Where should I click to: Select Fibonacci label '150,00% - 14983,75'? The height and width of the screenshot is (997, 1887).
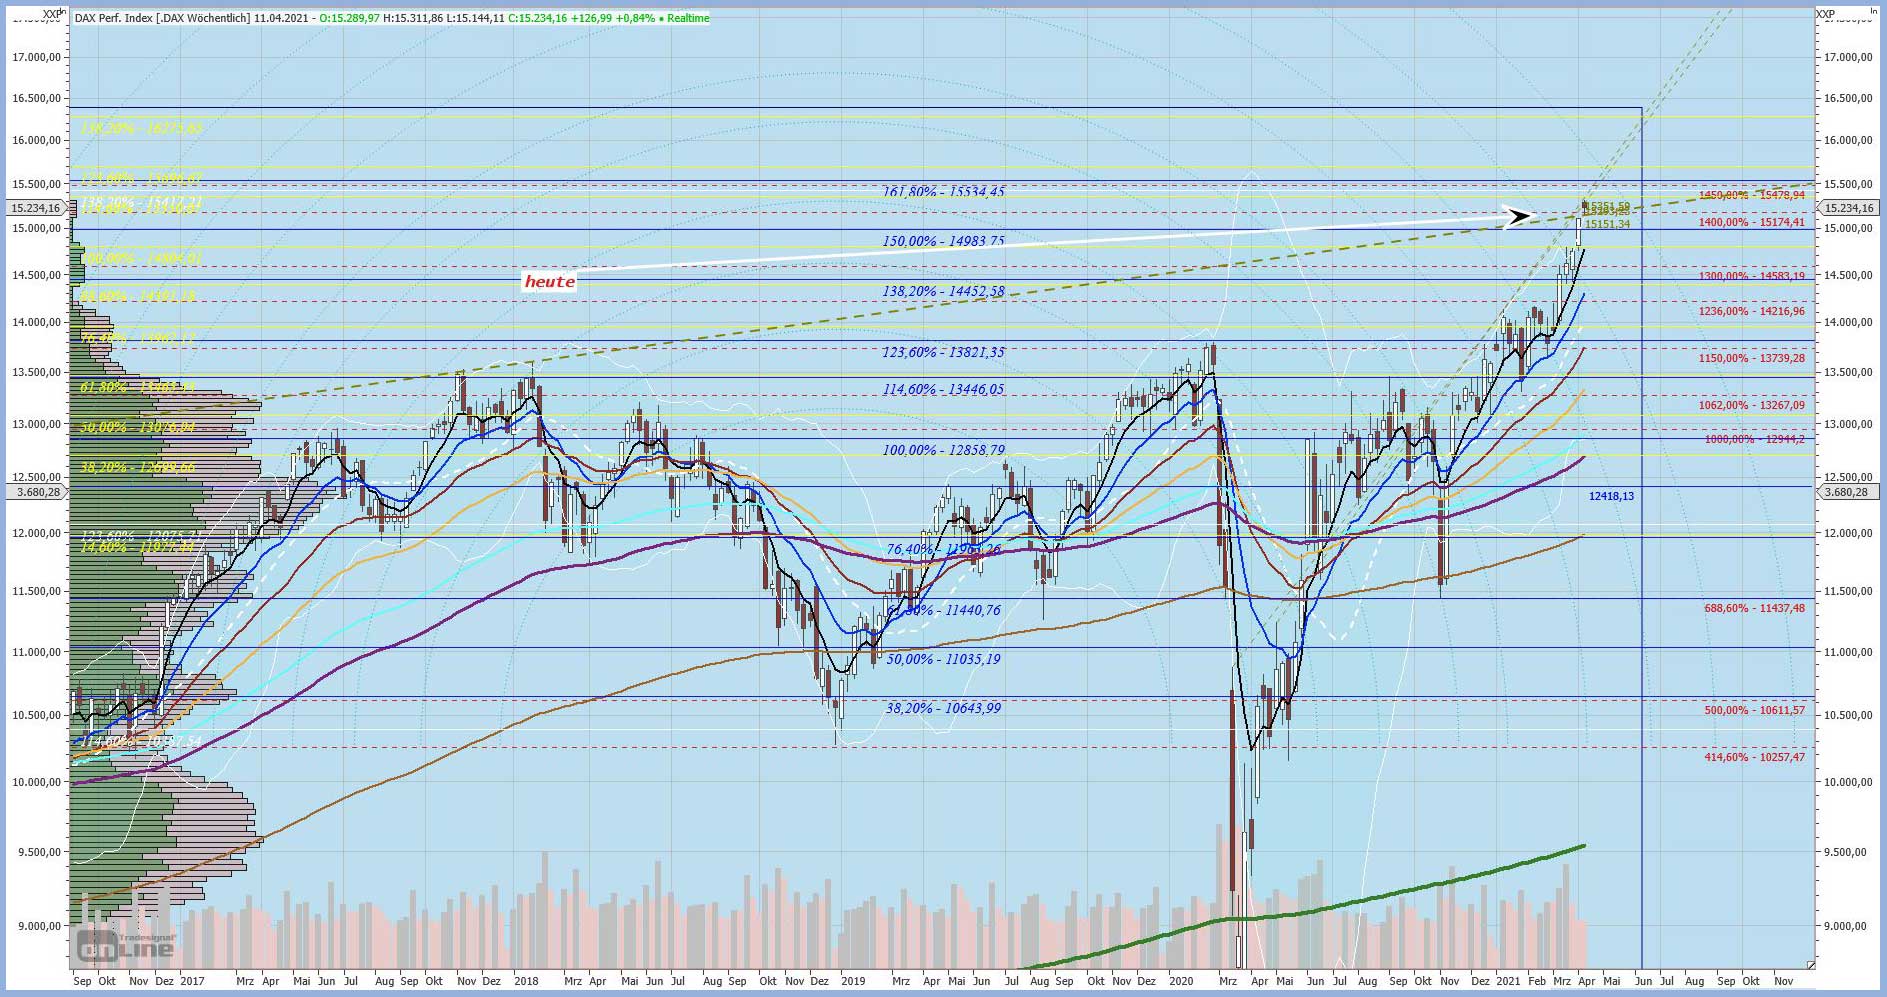coord(943,241)
